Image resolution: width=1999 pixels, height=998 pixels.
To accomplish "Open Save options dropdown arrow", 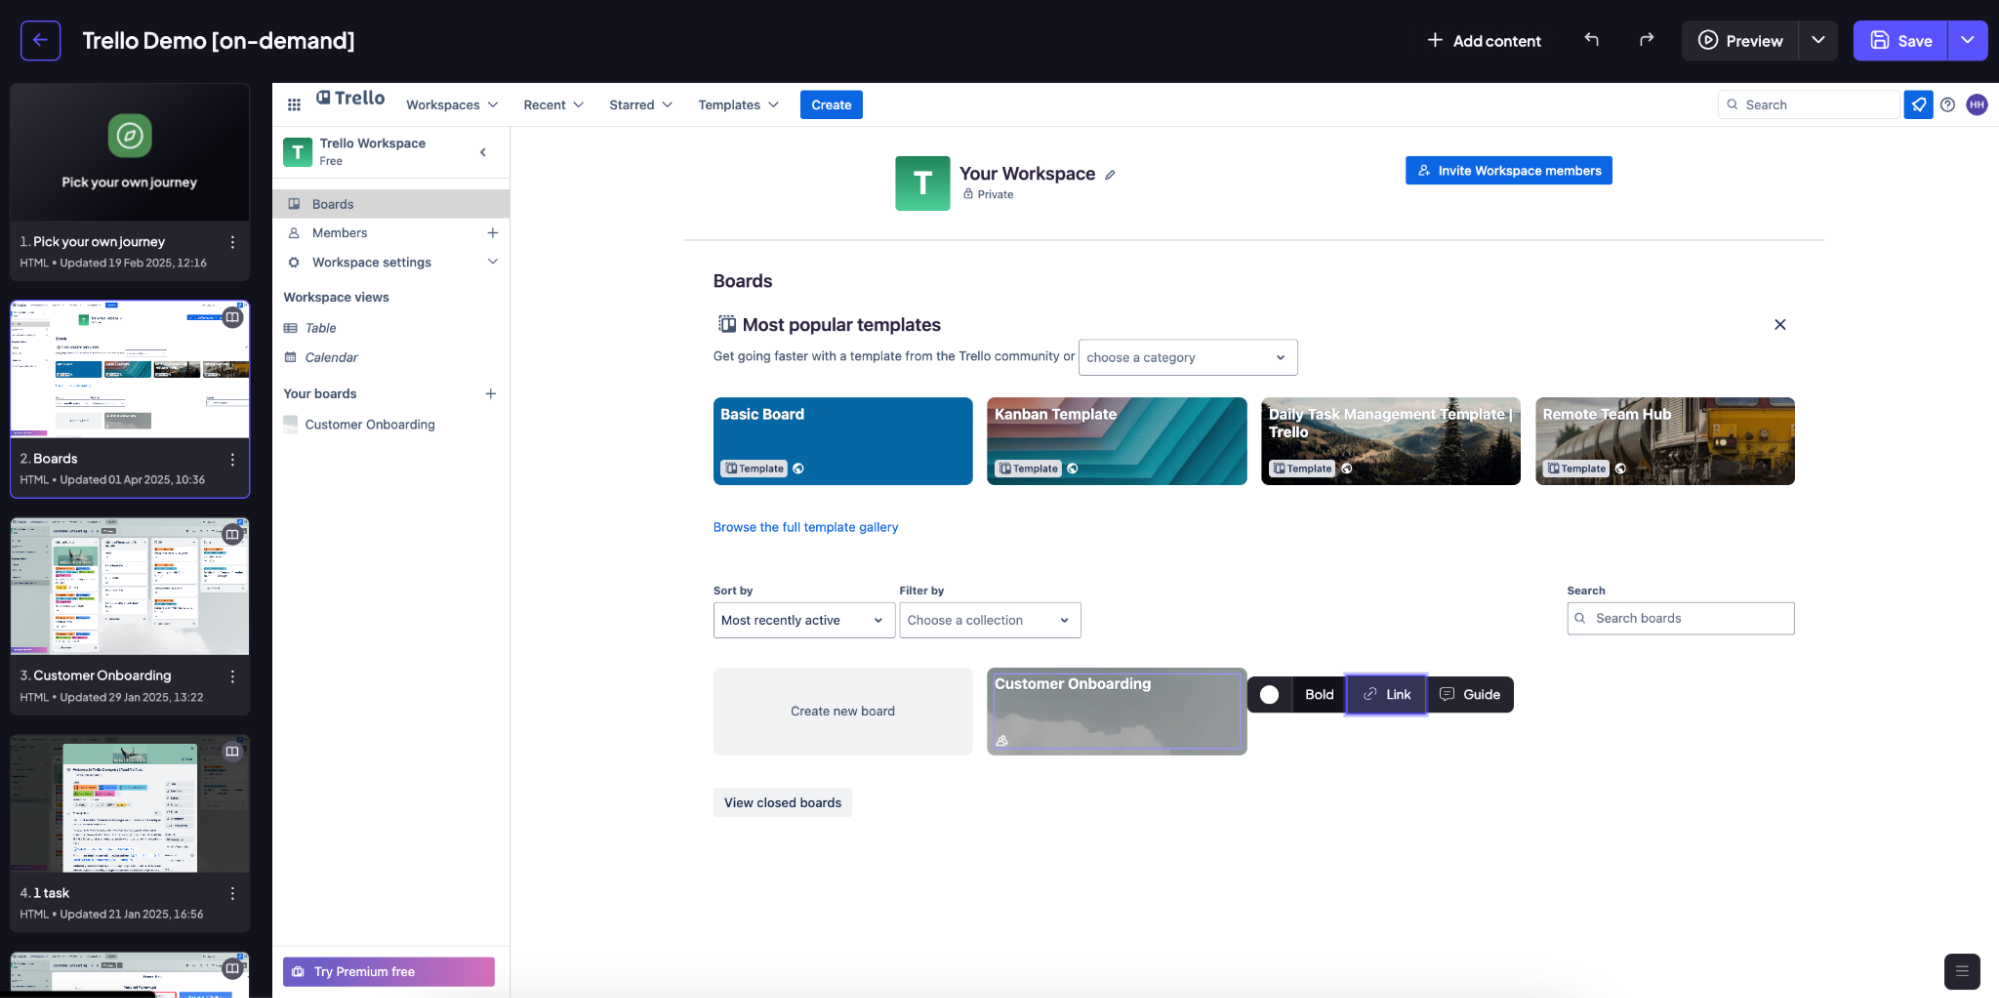I will (x=1967, y=40).
